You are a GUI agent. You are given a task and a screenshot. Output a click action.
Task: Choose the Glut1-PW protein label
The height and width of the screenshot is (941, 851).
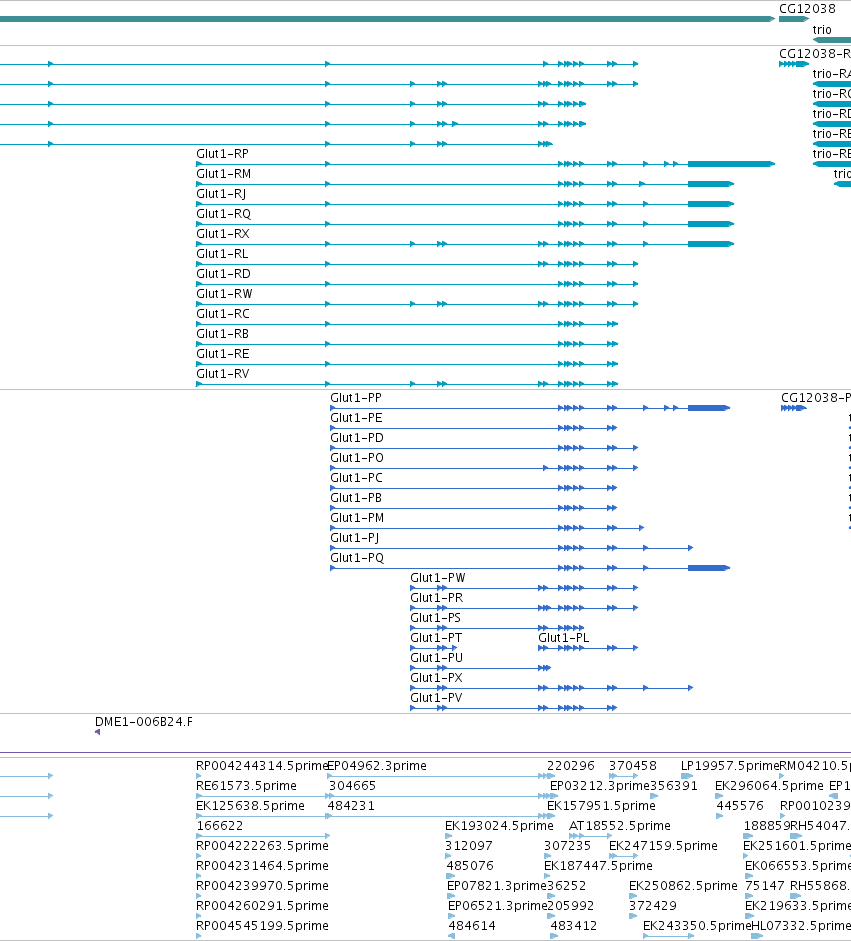tap(438, 578)
